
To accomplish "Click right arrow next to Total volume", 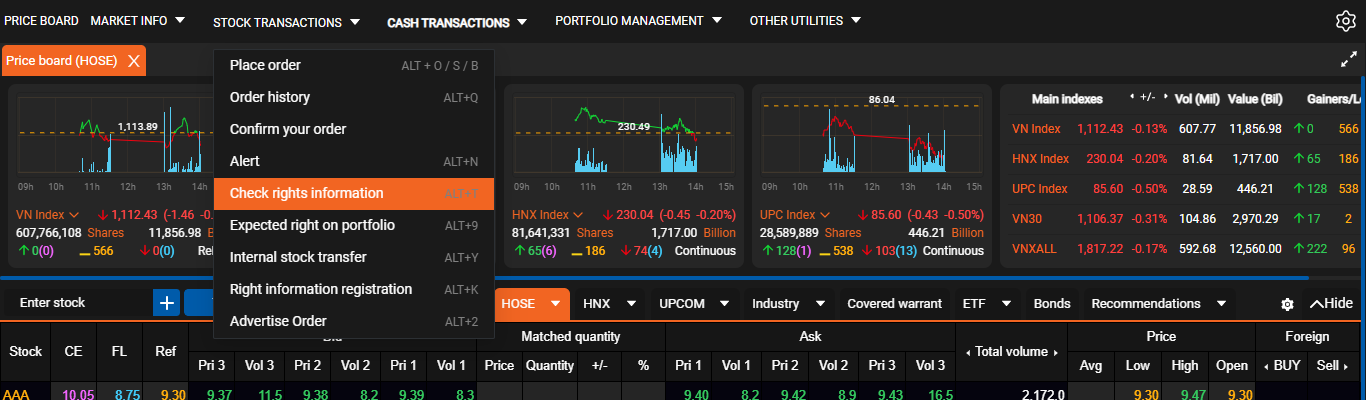I will tap(1054, 351).
